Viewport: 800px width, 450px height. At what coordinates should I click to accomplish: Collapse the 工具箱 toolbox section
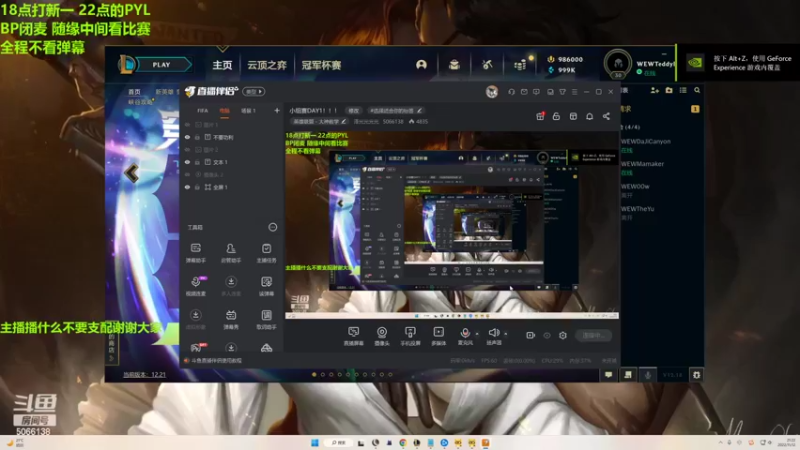pyautogui.click(x=272, y=227)
